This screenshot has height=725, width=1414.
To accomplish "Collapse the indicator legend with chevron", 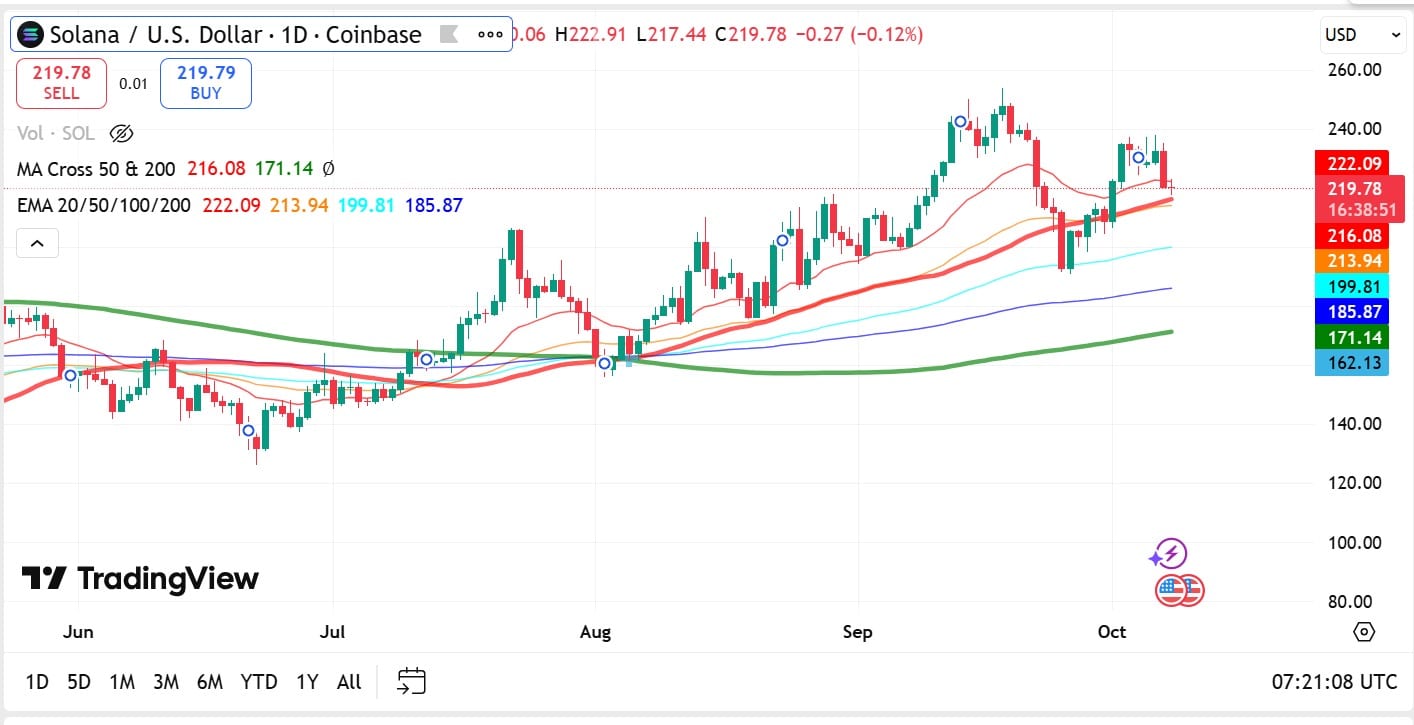I will click(36, 243).
